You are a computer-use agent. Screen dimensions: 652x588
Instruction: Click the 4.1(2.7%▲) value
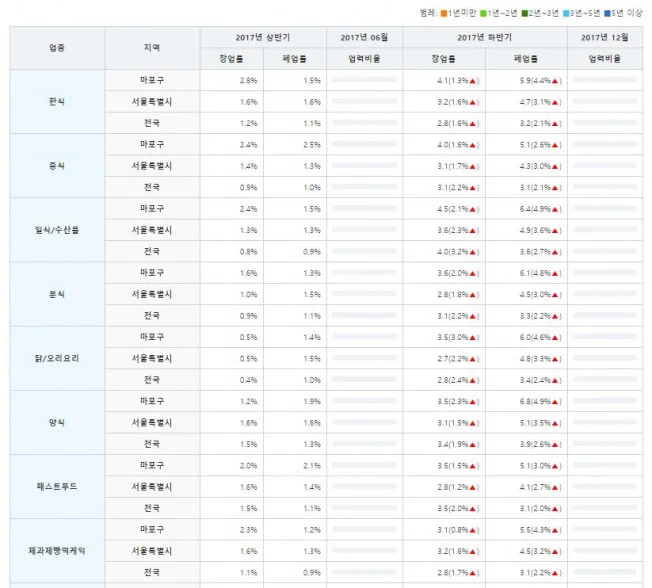541,487
